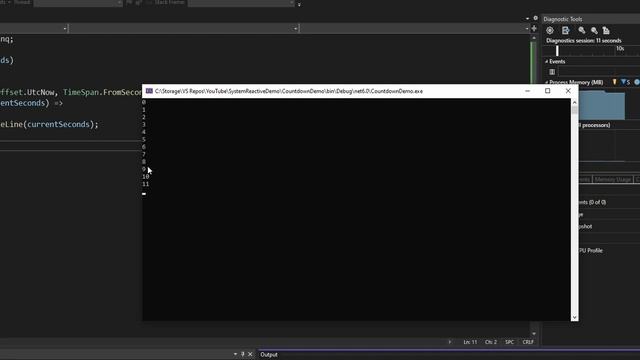Click the small gear above Diagnostic Tools
This screenshot has width=640, height=360.
pyautogui.click(x=536, y=18)
